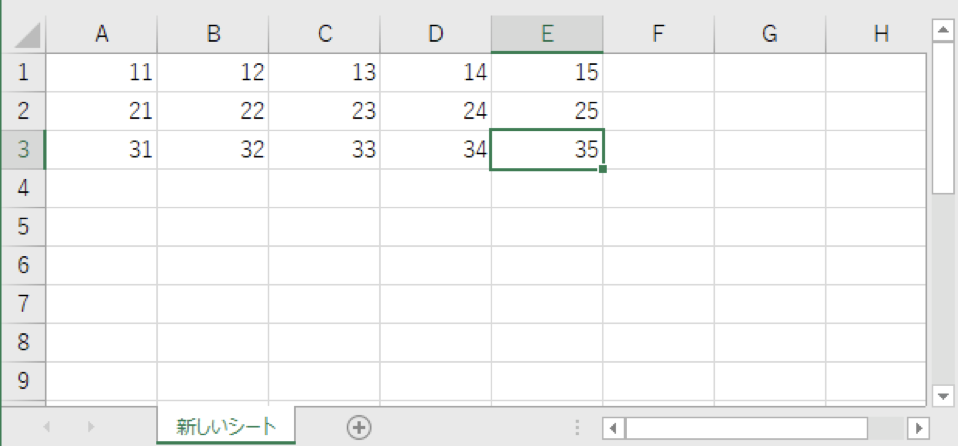Click empty cell F1

[x=659, y=73]
